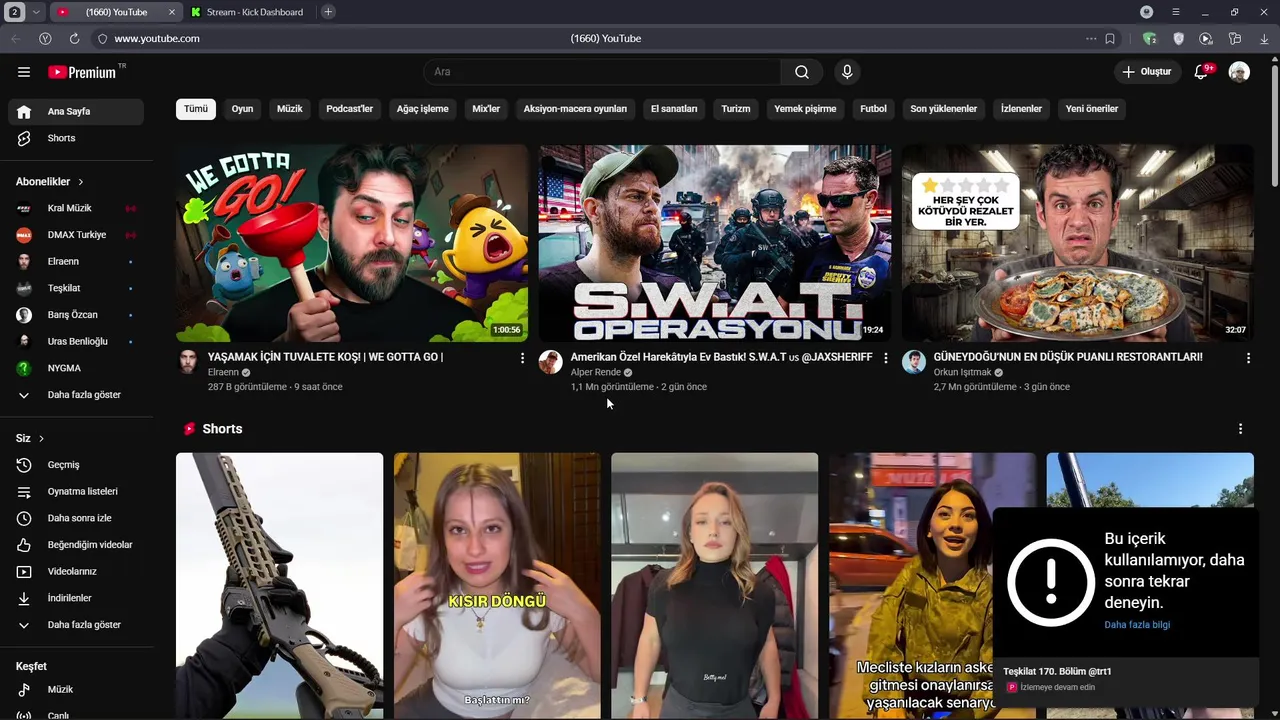Open İndirilenler in sidebar
The image size is (1280, 720).
(76, 598)
